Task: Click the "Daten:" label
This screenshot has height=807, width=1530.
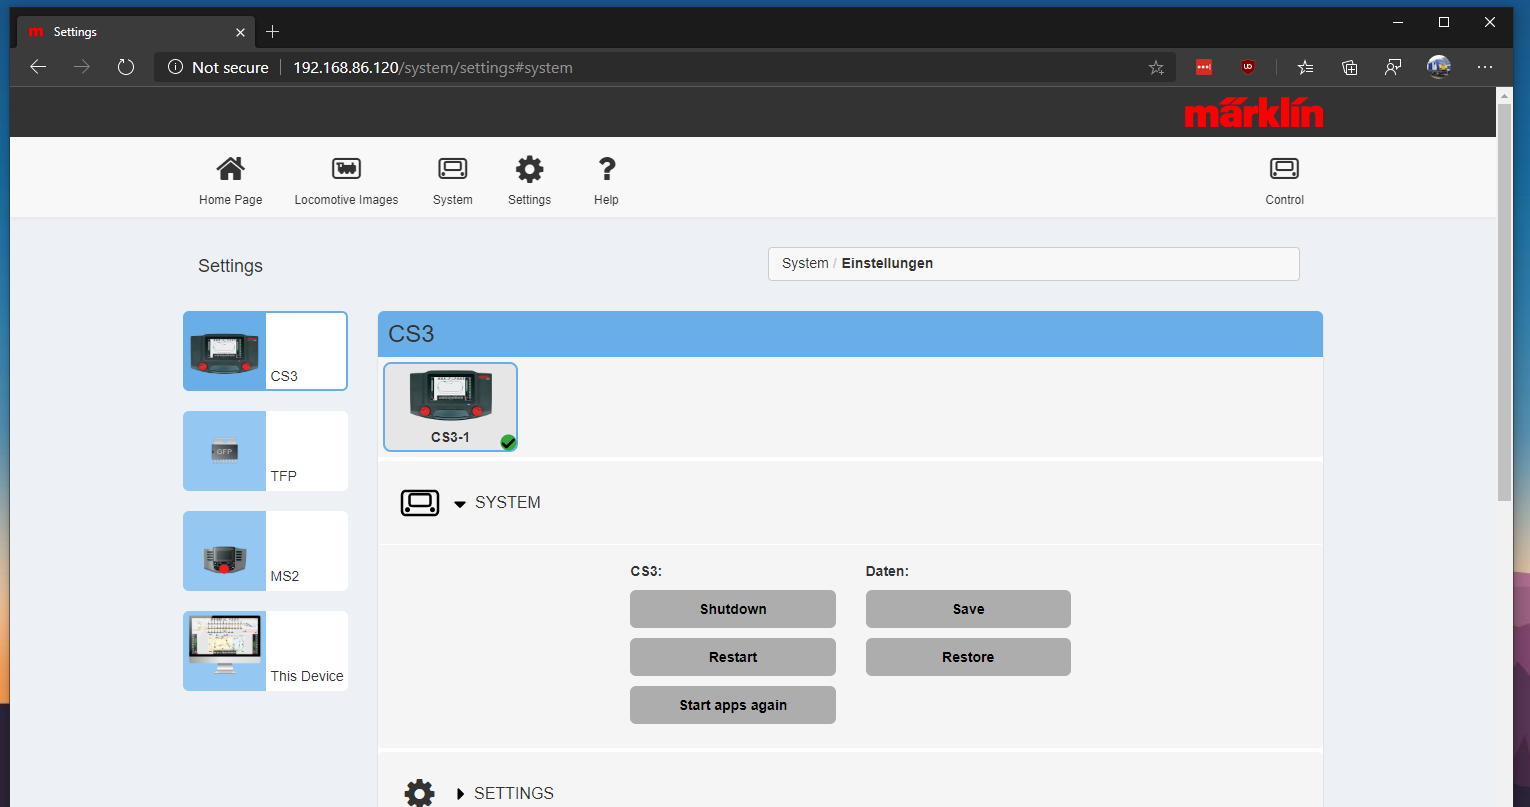Action: click(887, 572)
